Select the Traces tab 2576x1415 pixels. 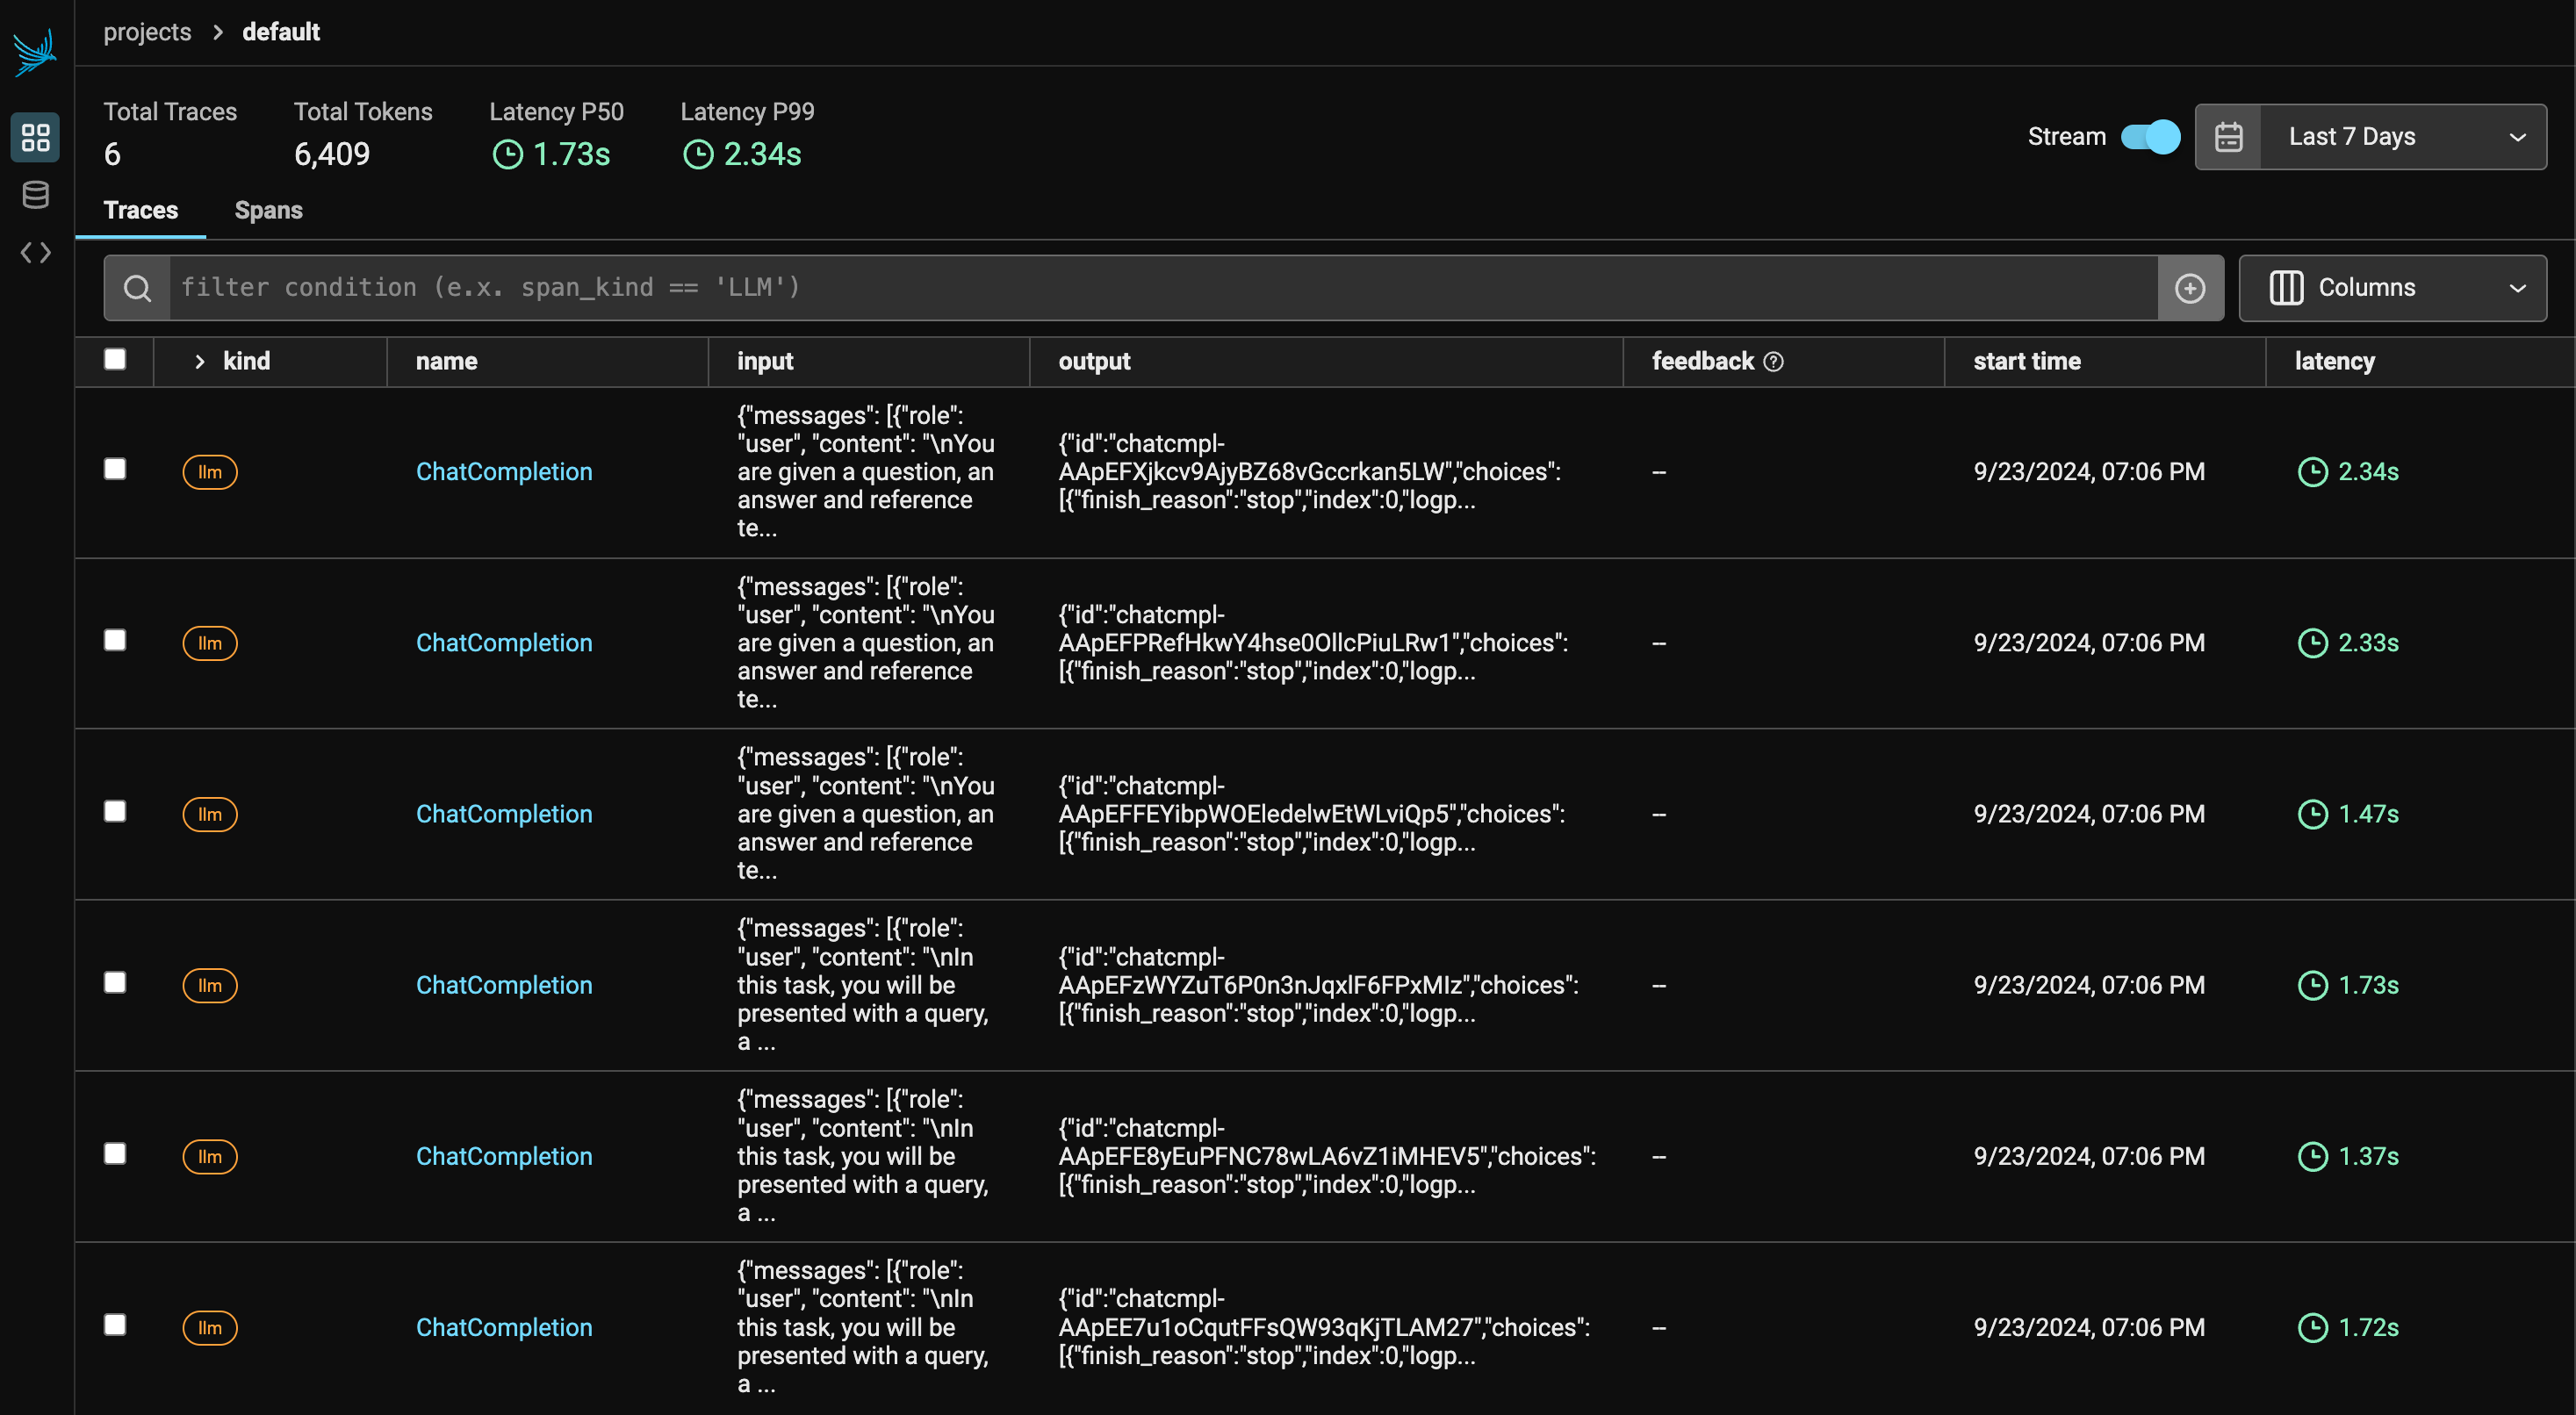pos(141,210)
